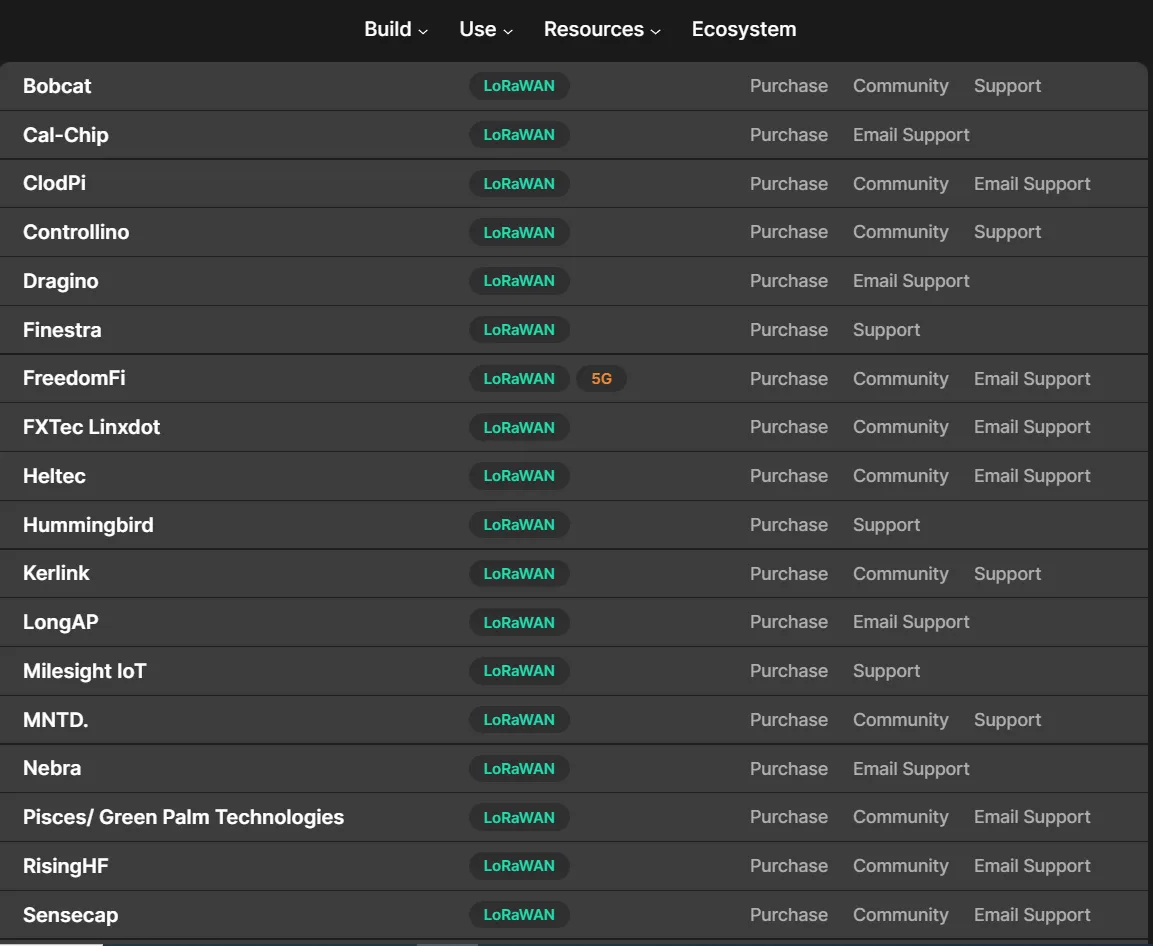Open Email Support for Nebra
Image resolution: width=1153 pixels, height=946 pixels.
tap(910, 769)
